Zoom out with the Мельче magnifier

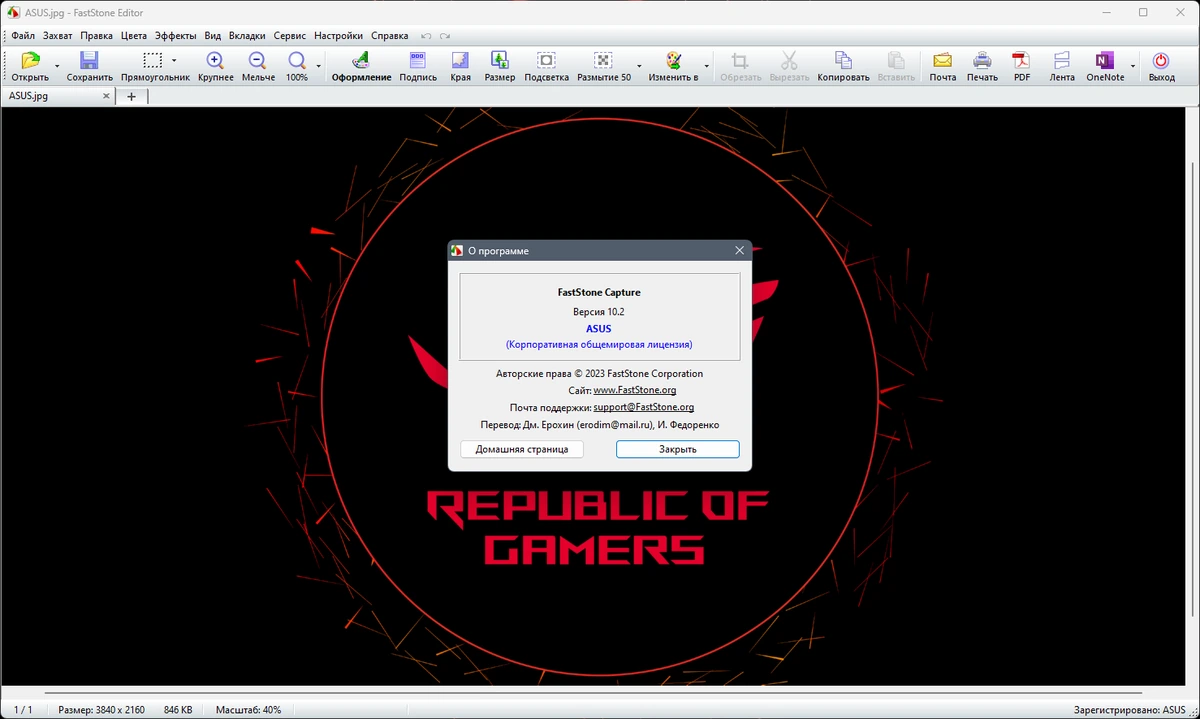coord(258,60)
